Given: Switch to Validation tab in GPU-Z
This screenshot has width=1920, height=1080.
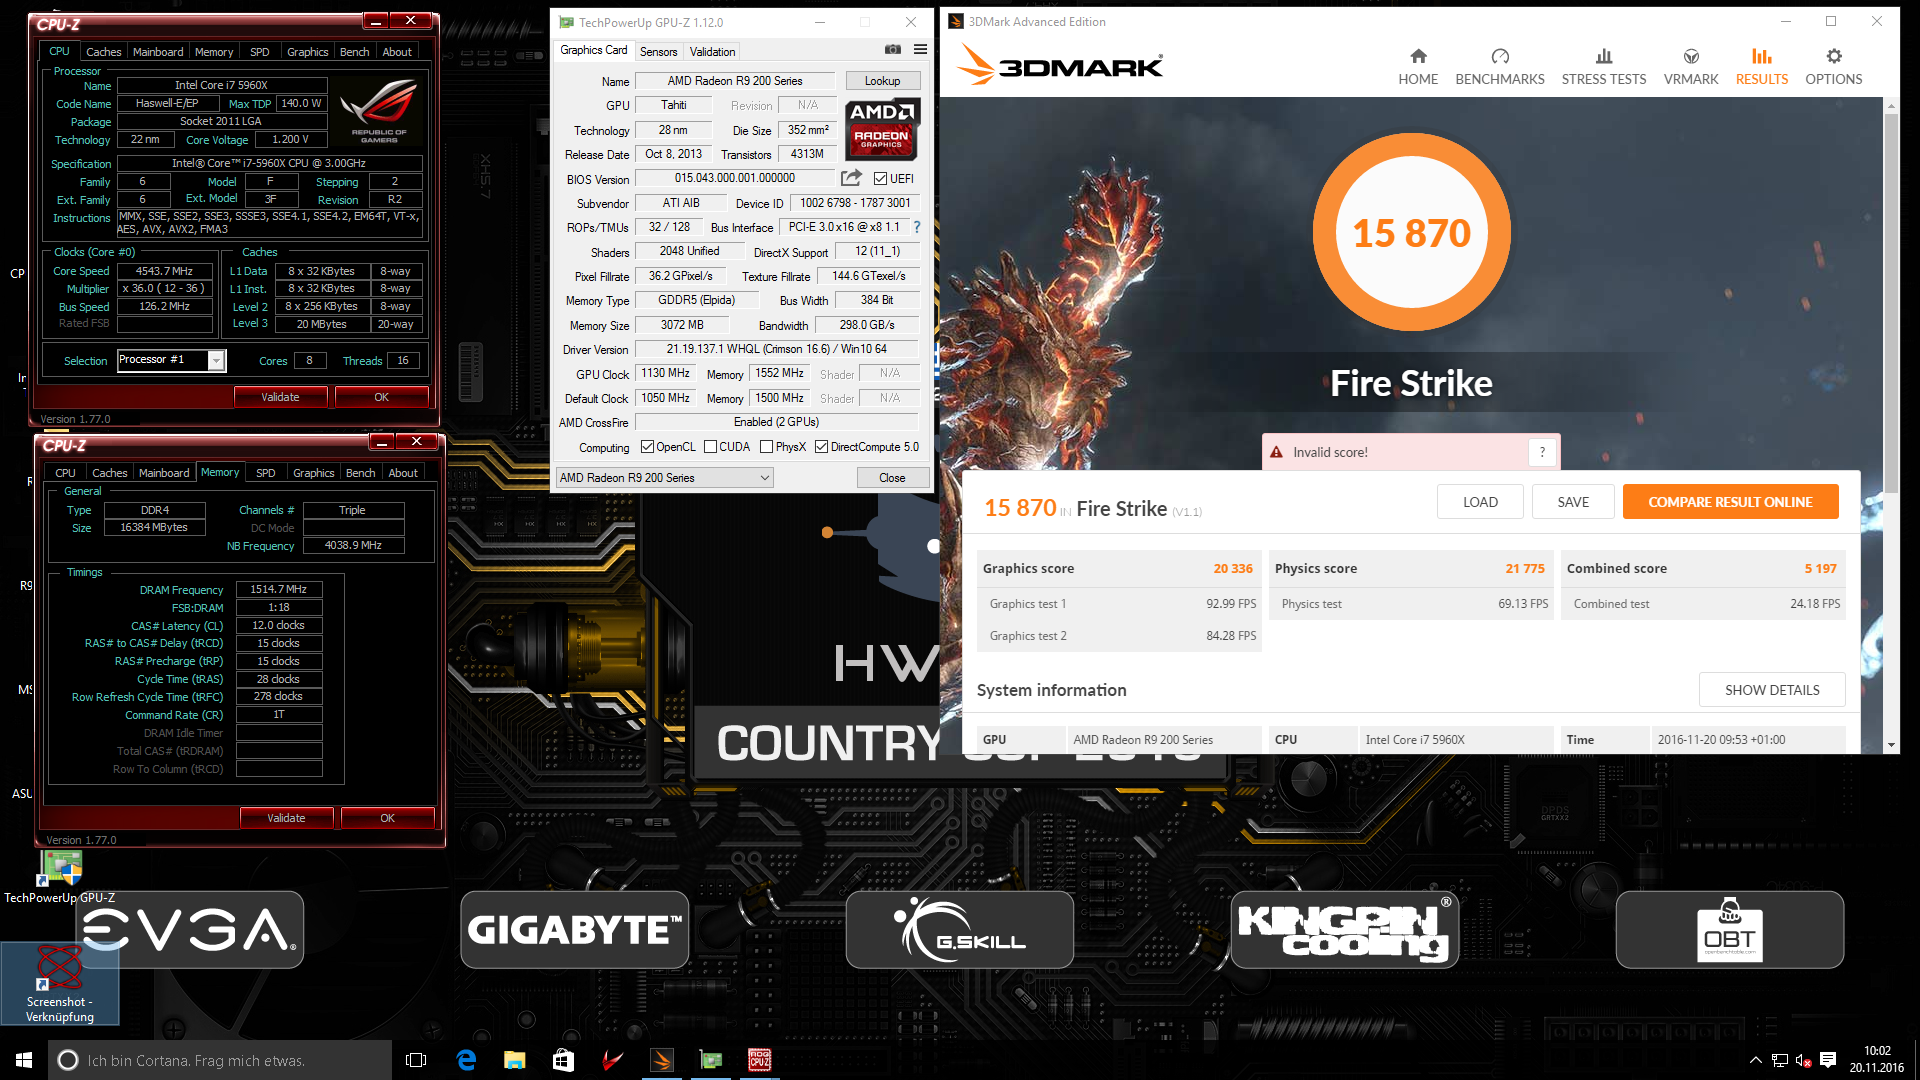Looking at the screenshot, I should tap(712, 51).
